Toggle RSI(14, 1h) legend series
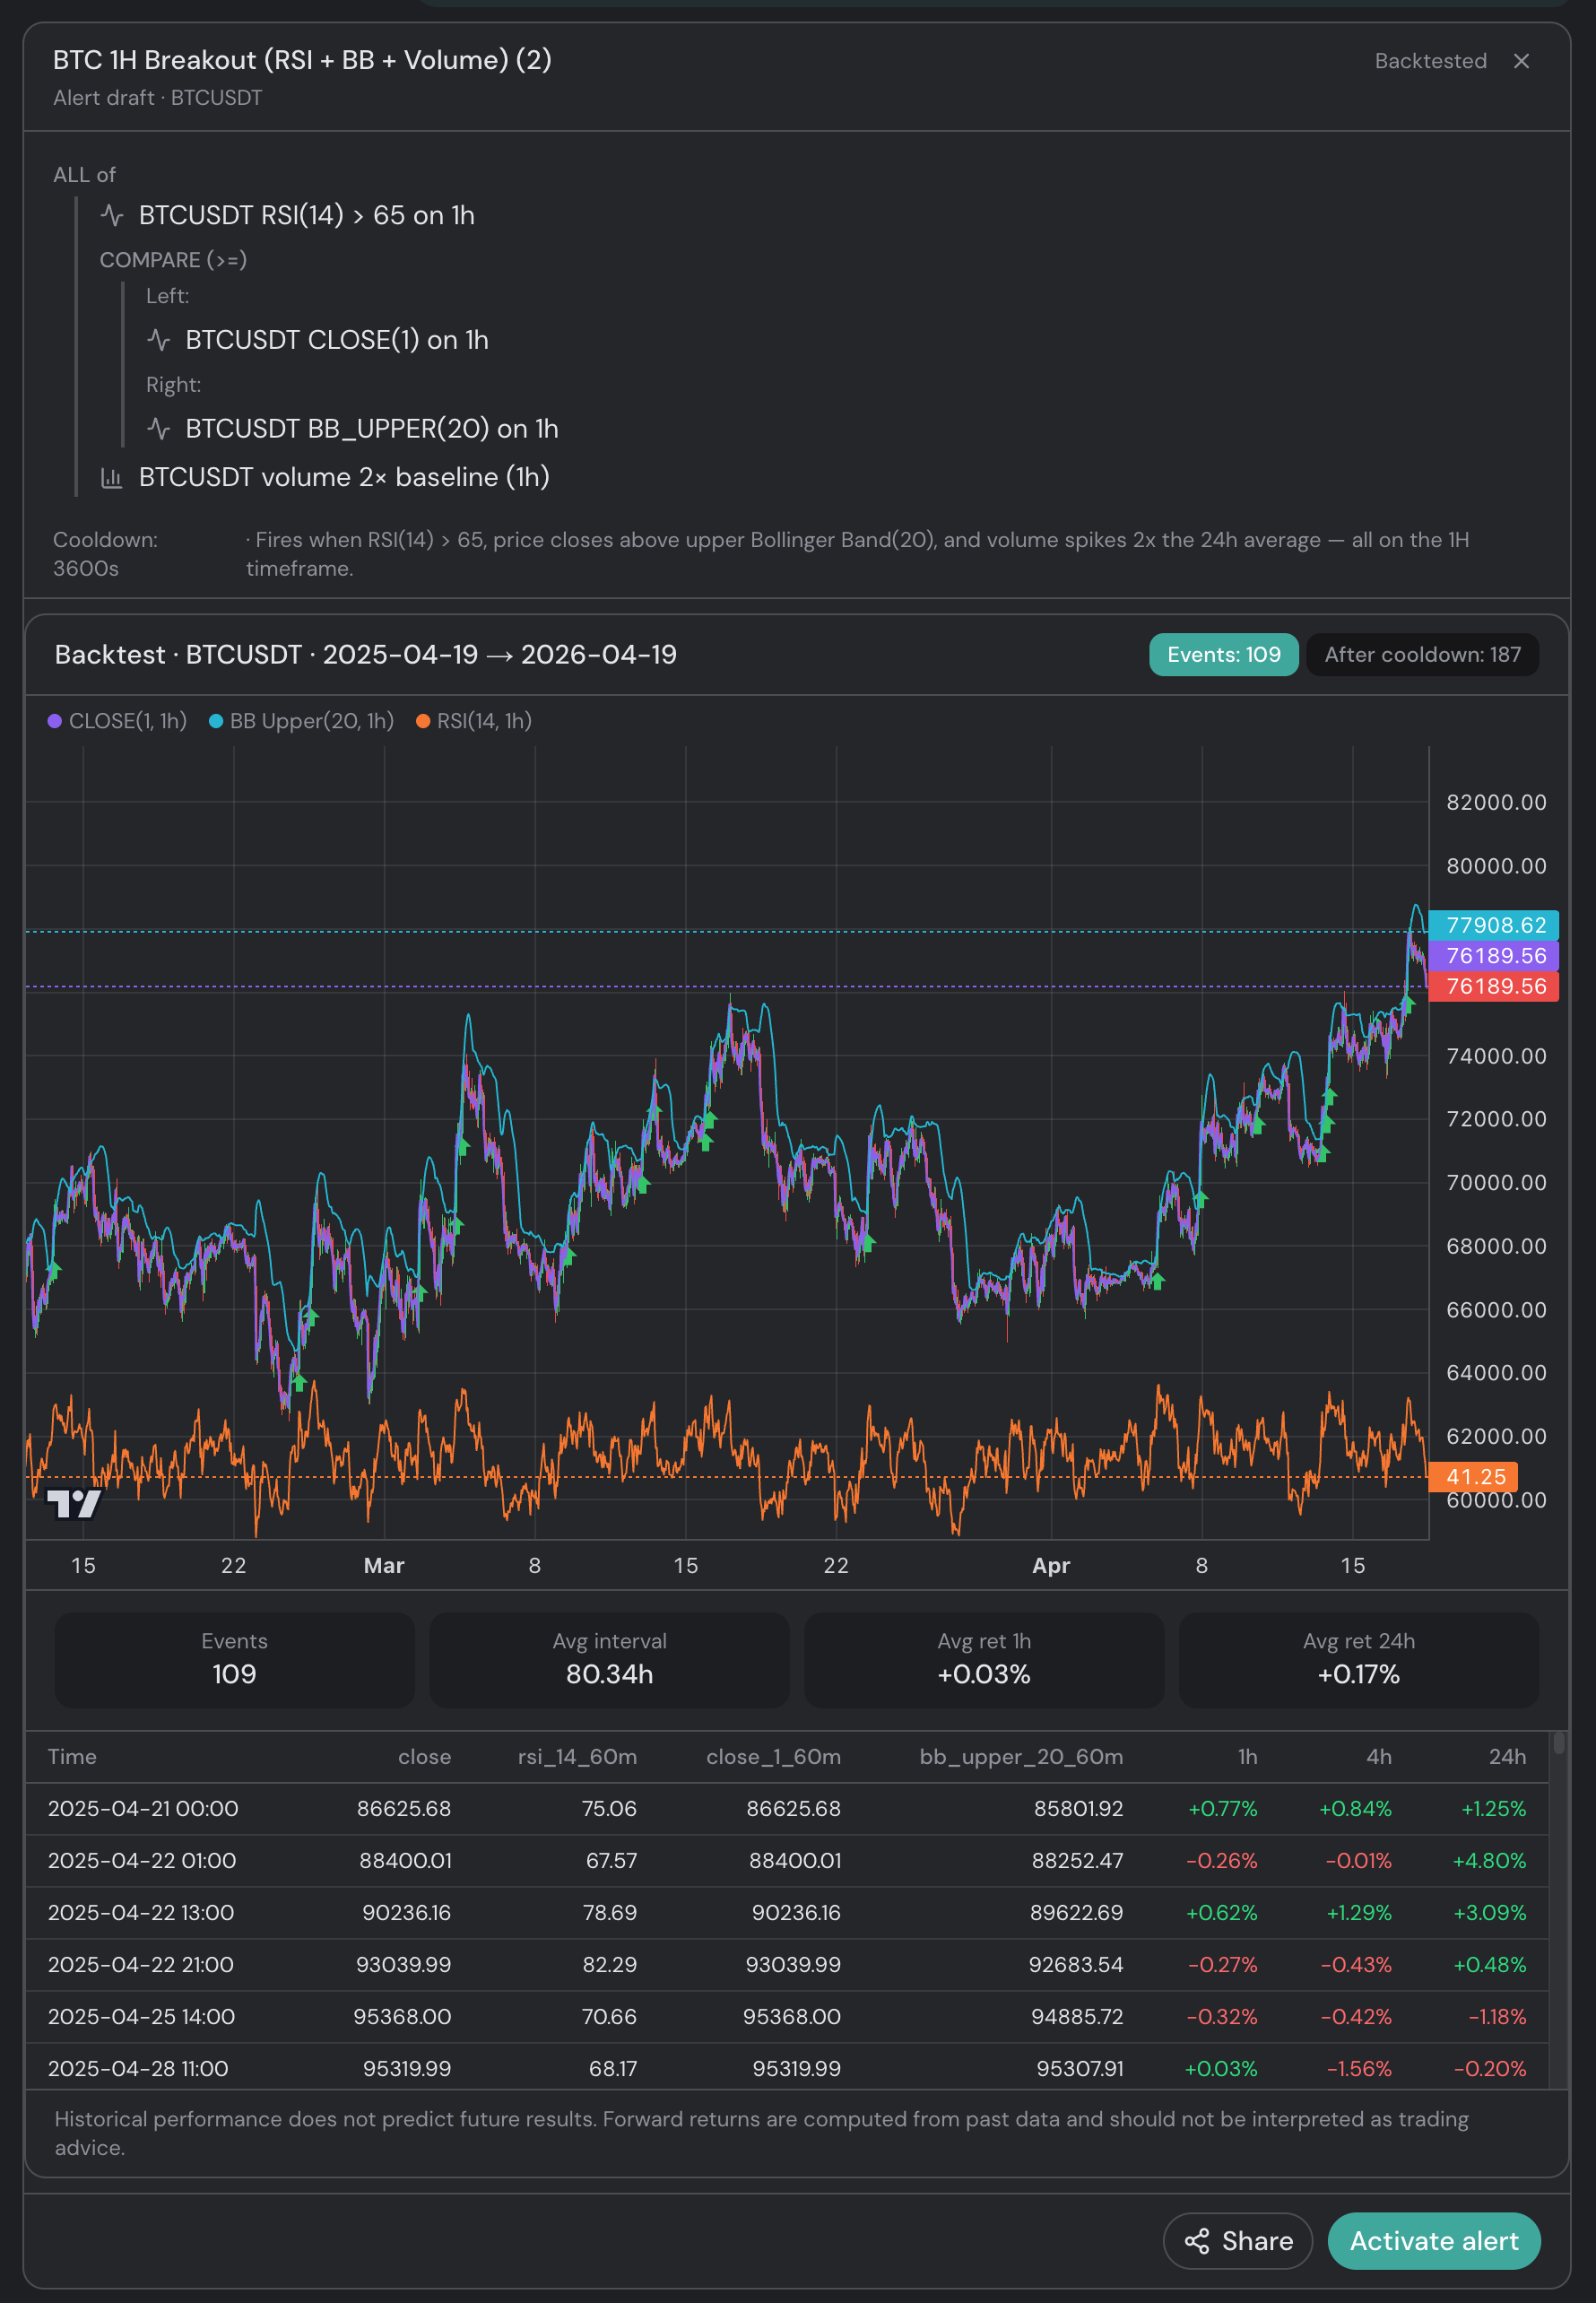Viewport: 1596px width, 2303px height. (x=474, y=721)
